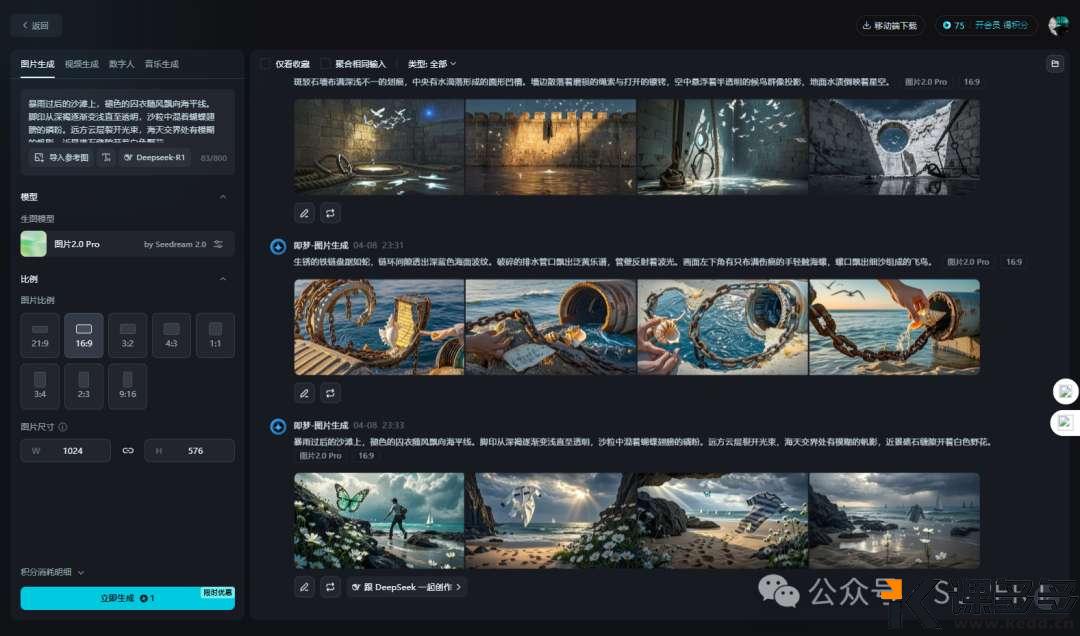Click the text tool icon next to 导入参考图
This screenshot has height=636, width=1080.
[x=104, y=157]
